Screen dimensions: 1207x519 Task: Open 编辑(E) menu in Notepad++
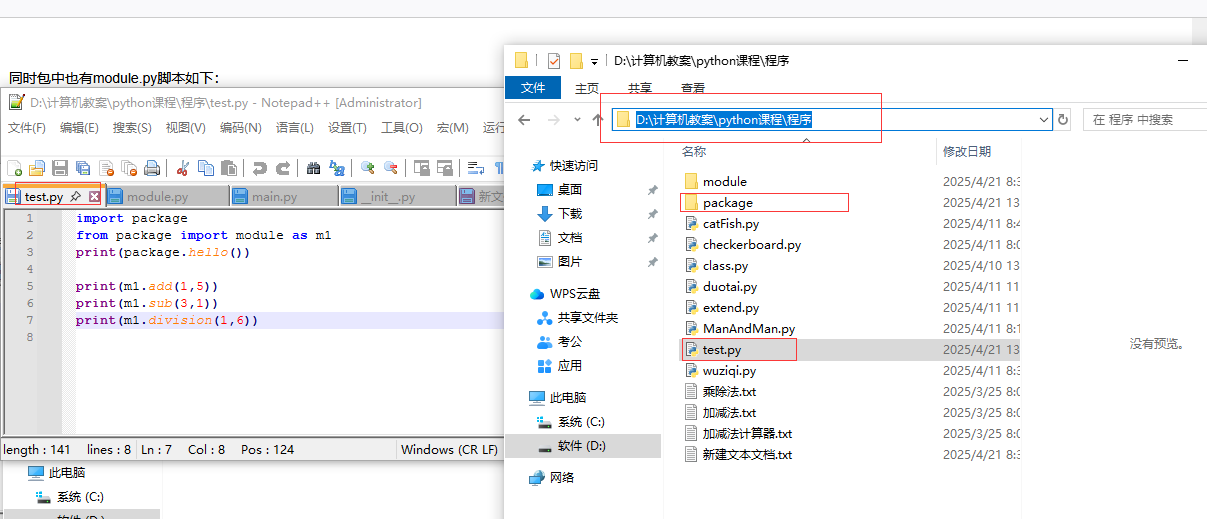click(79, 128)
